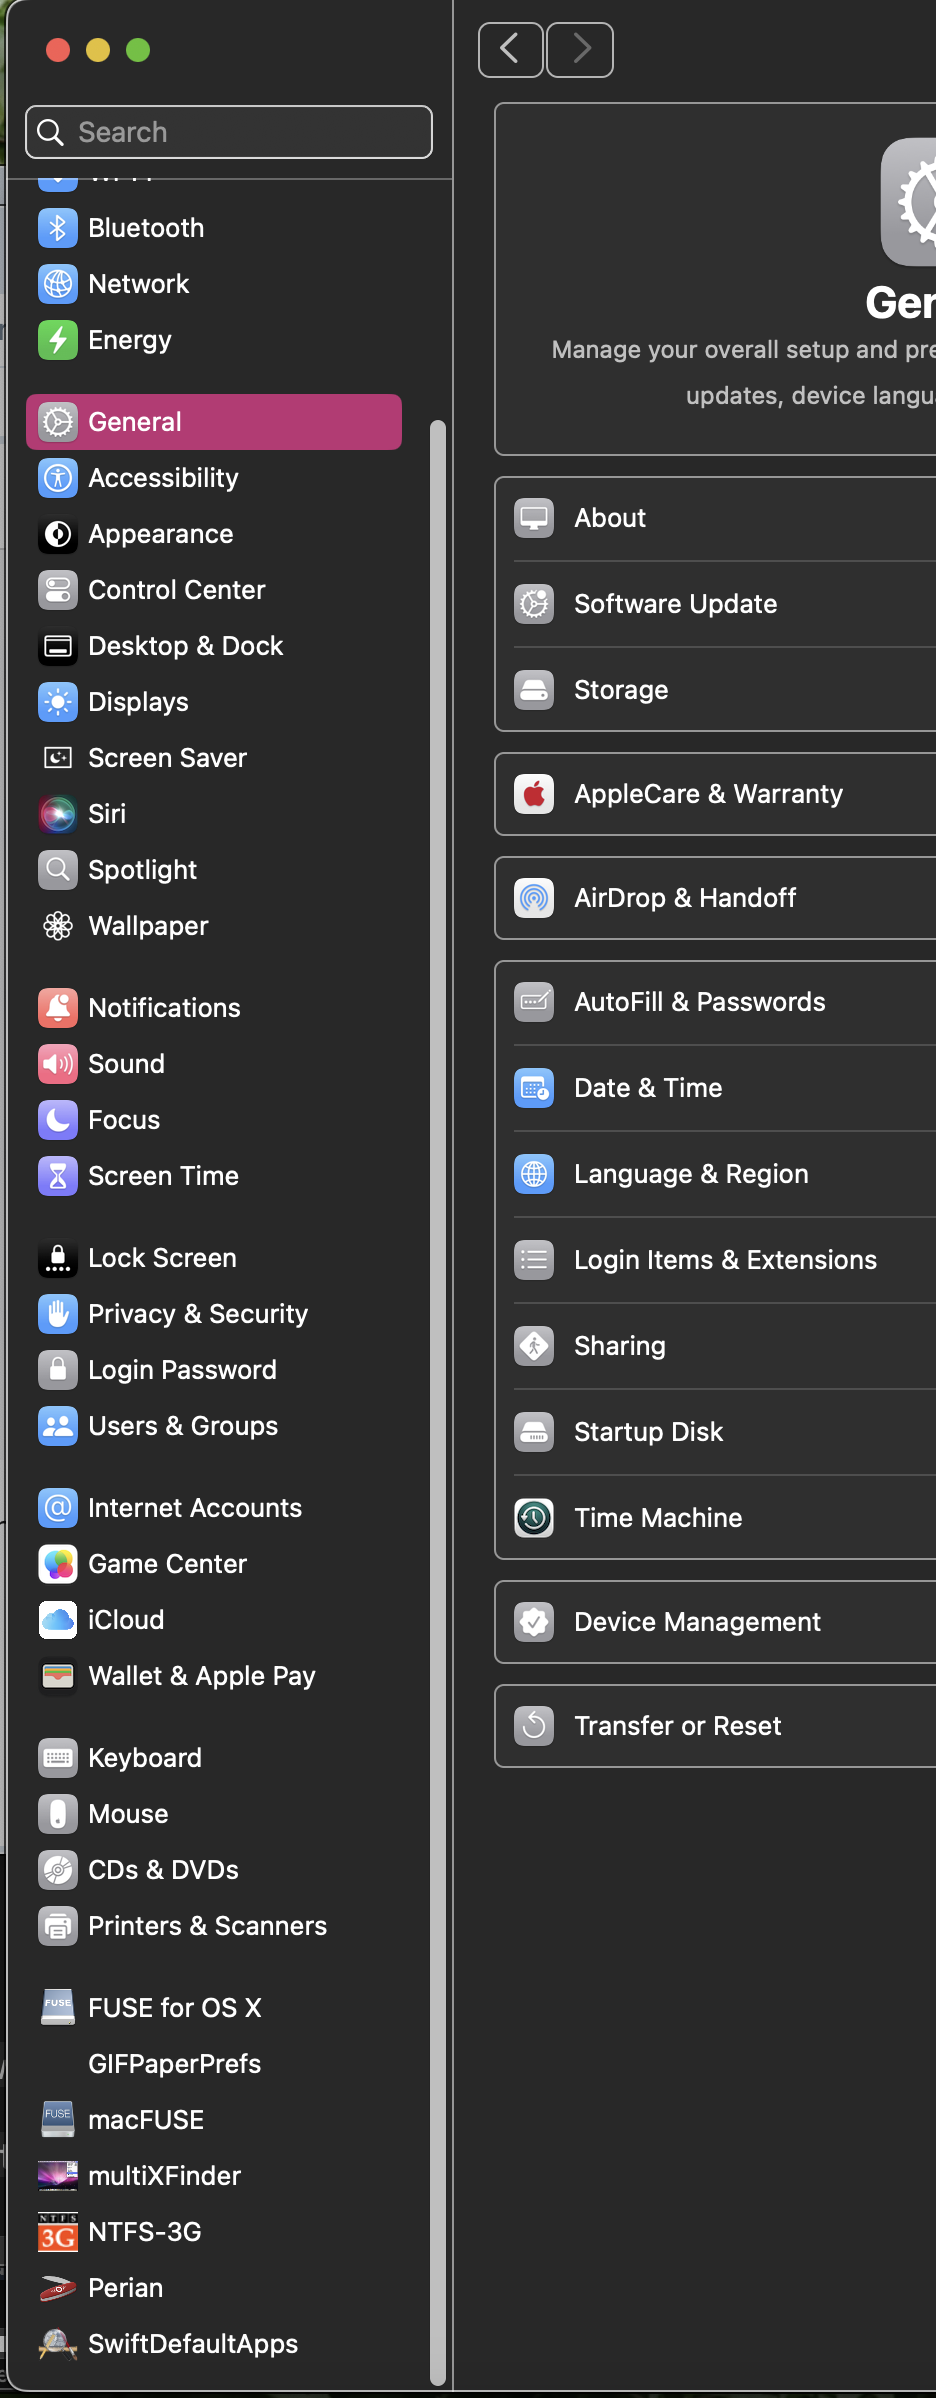Open Spotlight magnifier icon
The width and height of the screenshot is (936, 2398).
tap(58, 870)
